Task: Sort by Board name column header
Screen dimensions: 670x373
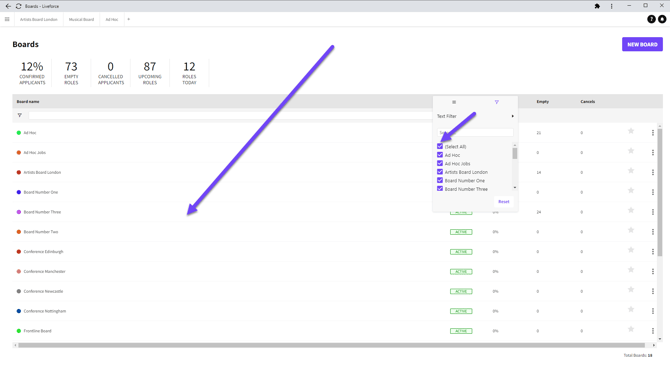Action: click(28, 102)
